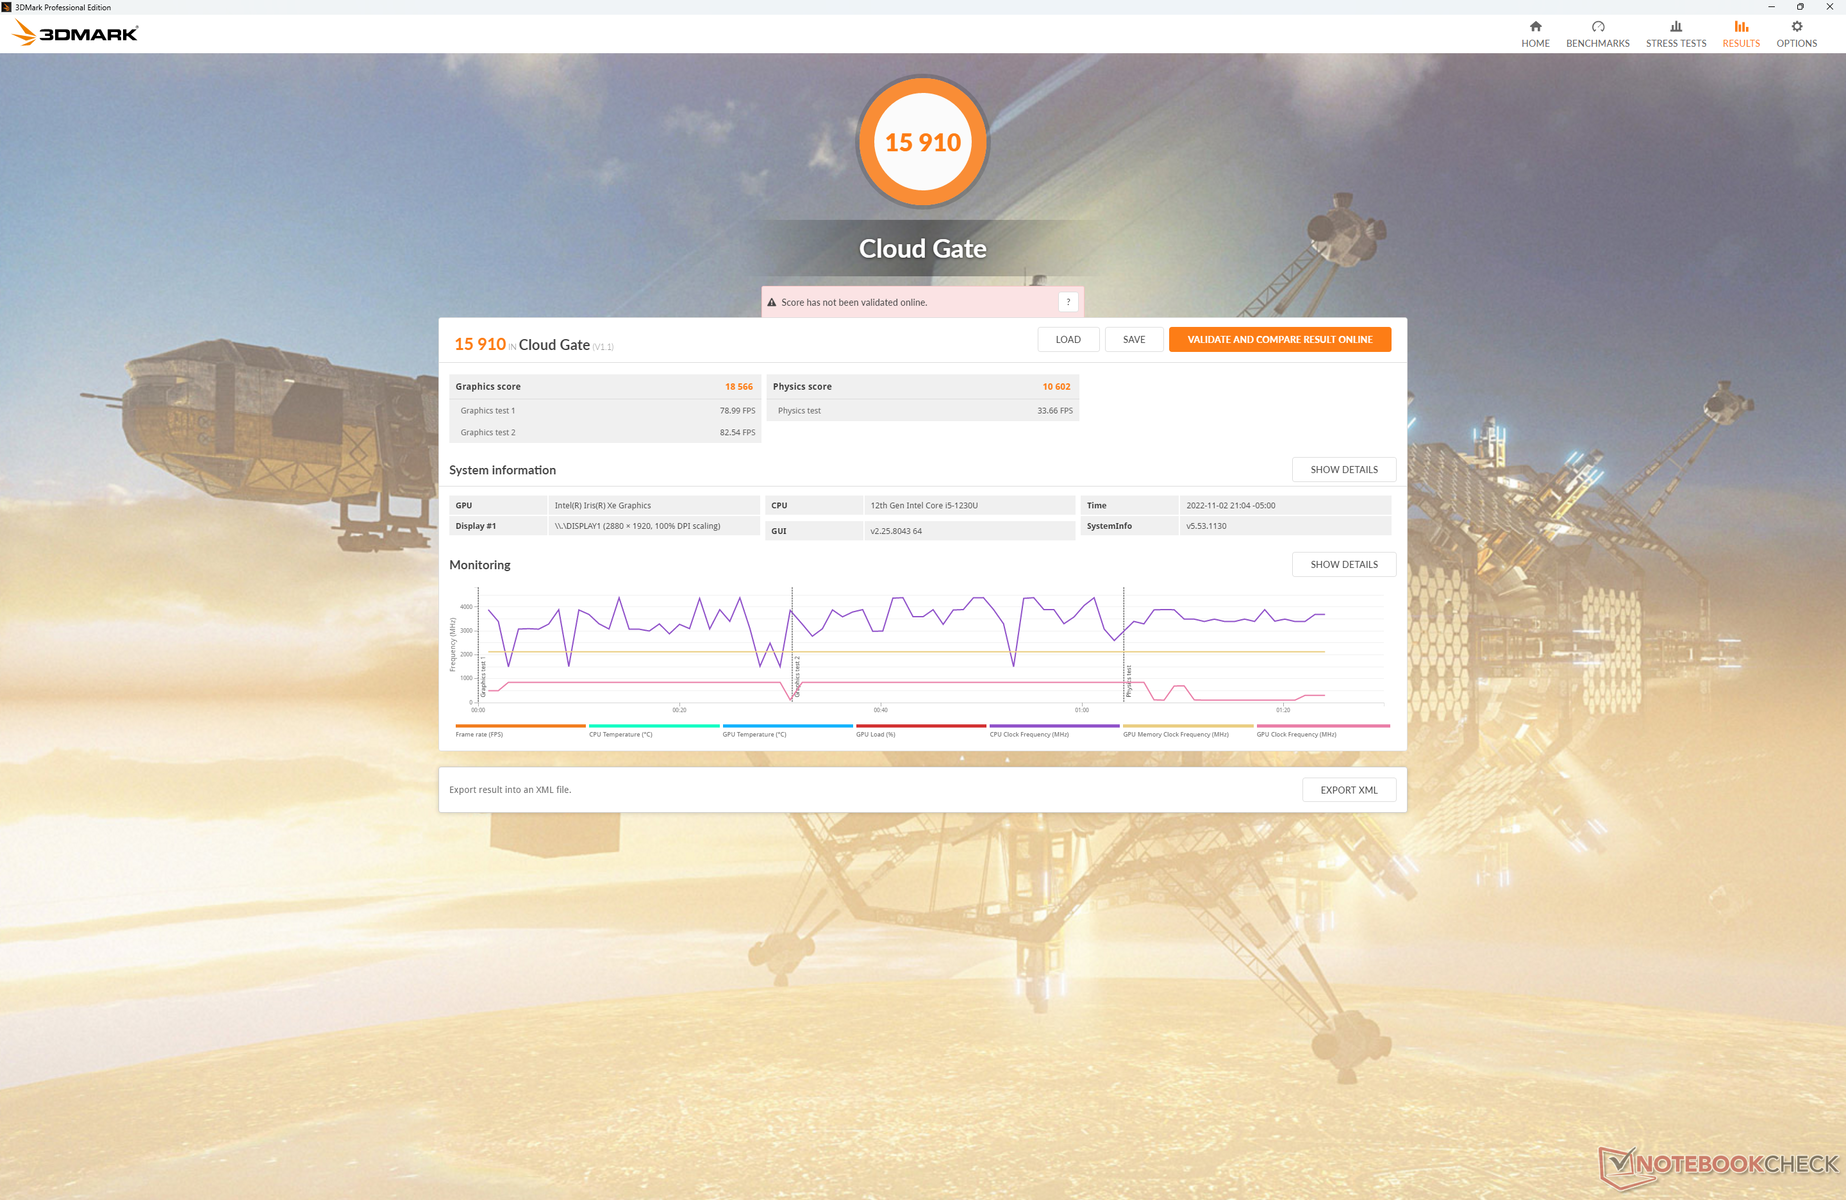Image resolution: width=1846 pixels, height=1200 pixels.
Task: Click the Physics test marker on chart
Action: tap(1128, 680)
